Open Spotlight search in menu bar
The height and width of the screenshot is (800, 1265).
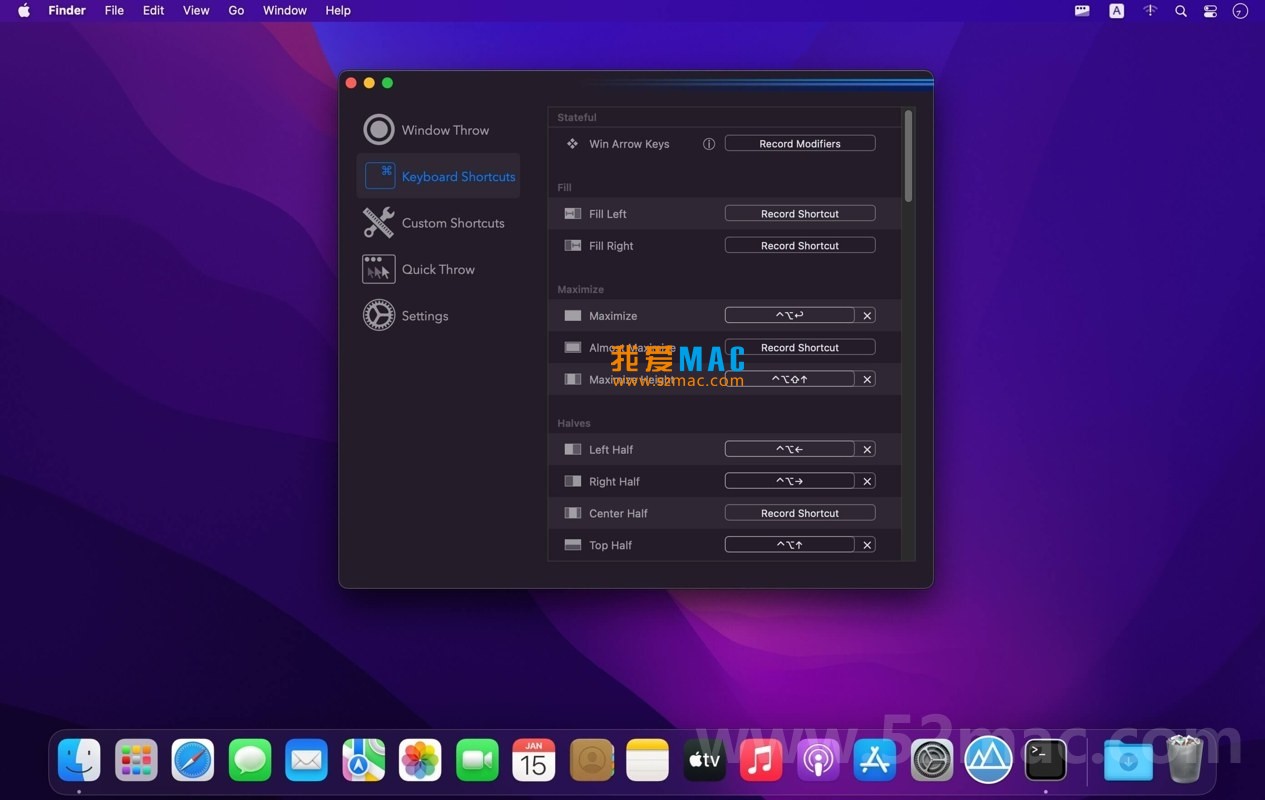coord(1181,11)
